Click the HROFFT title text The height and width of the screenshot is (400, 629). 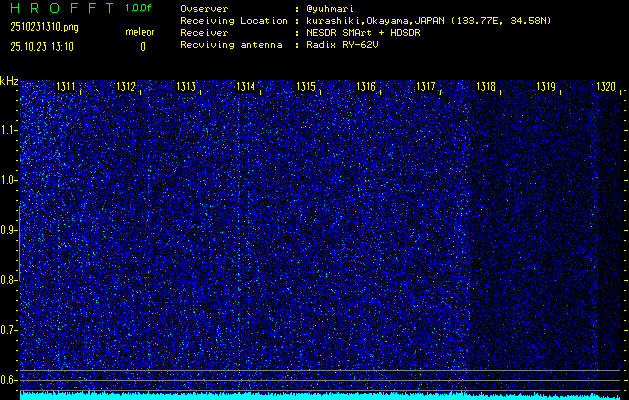coord(63,8)
